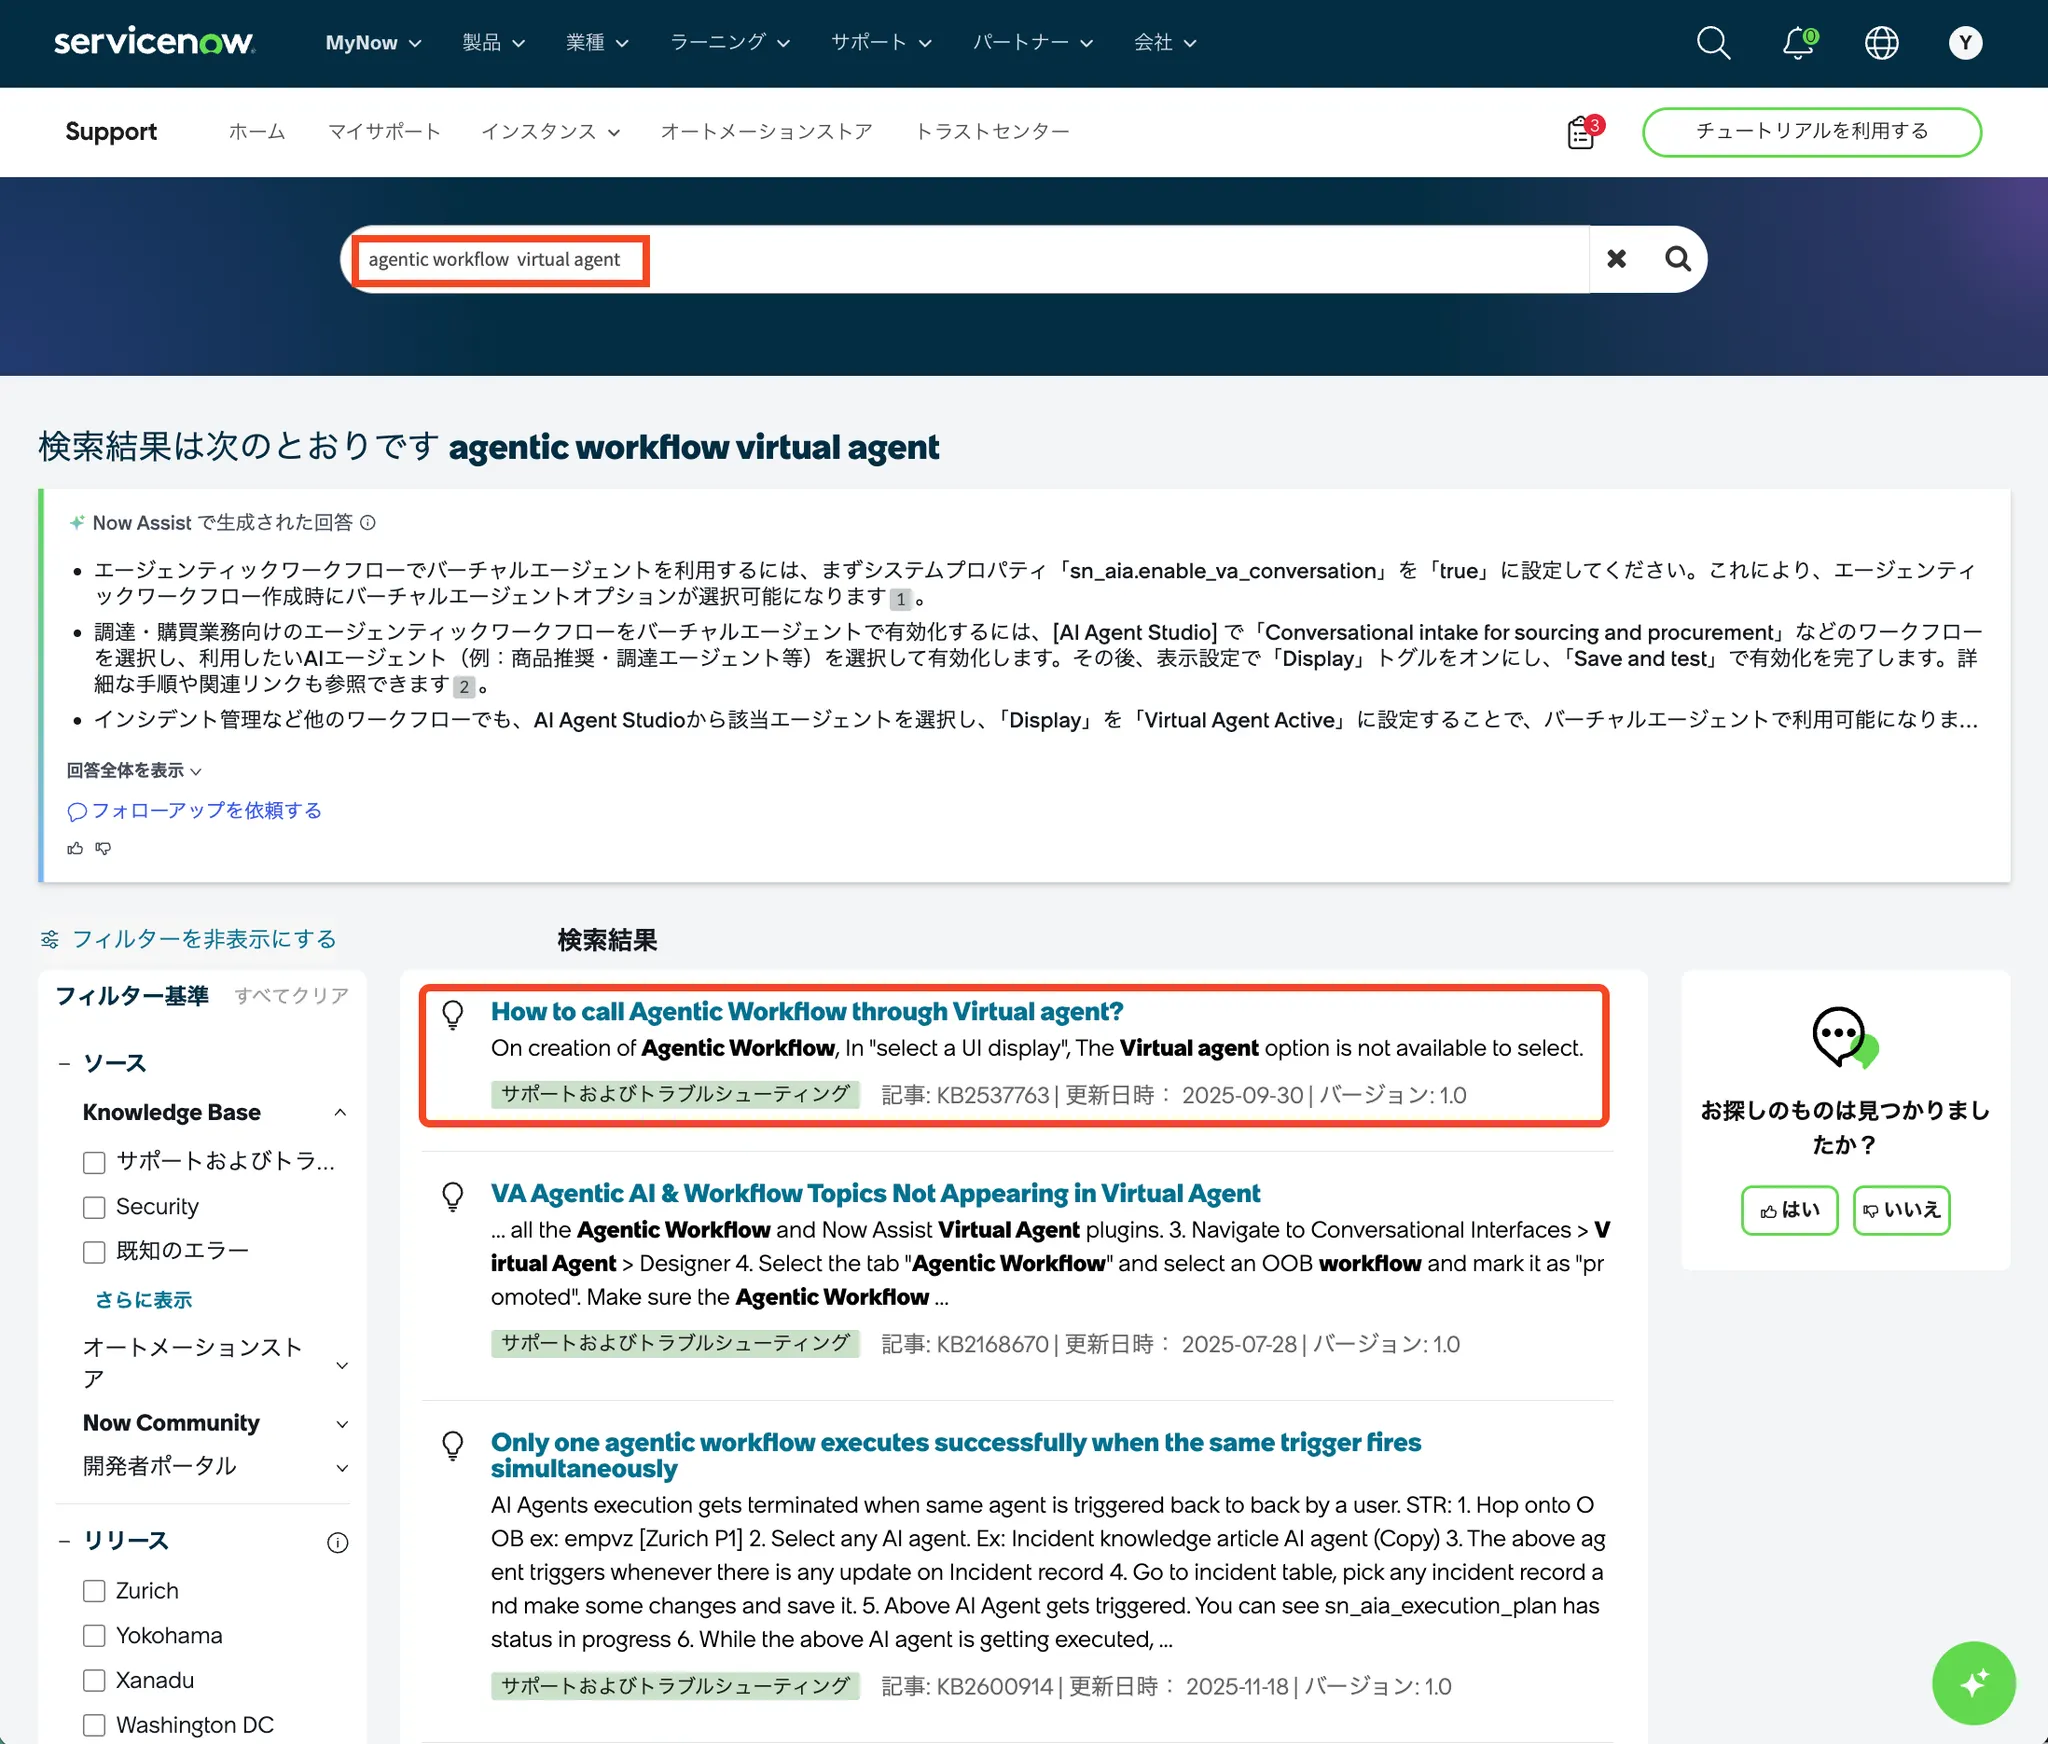Viewport: 2048px width, 1744px height.
Task: Open VA Agentic AI & Workflow Topics article
Action: point(875,1193)
